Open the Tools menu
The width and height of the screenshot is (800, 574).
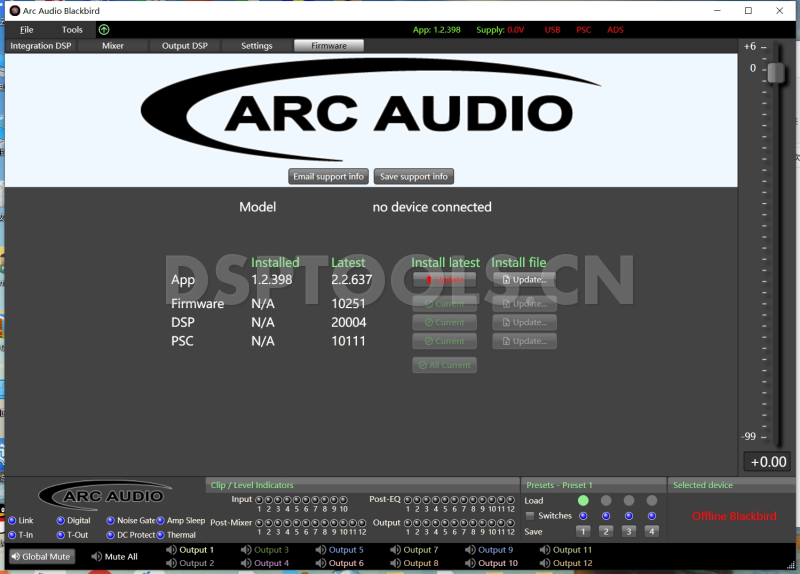(72, 30)
